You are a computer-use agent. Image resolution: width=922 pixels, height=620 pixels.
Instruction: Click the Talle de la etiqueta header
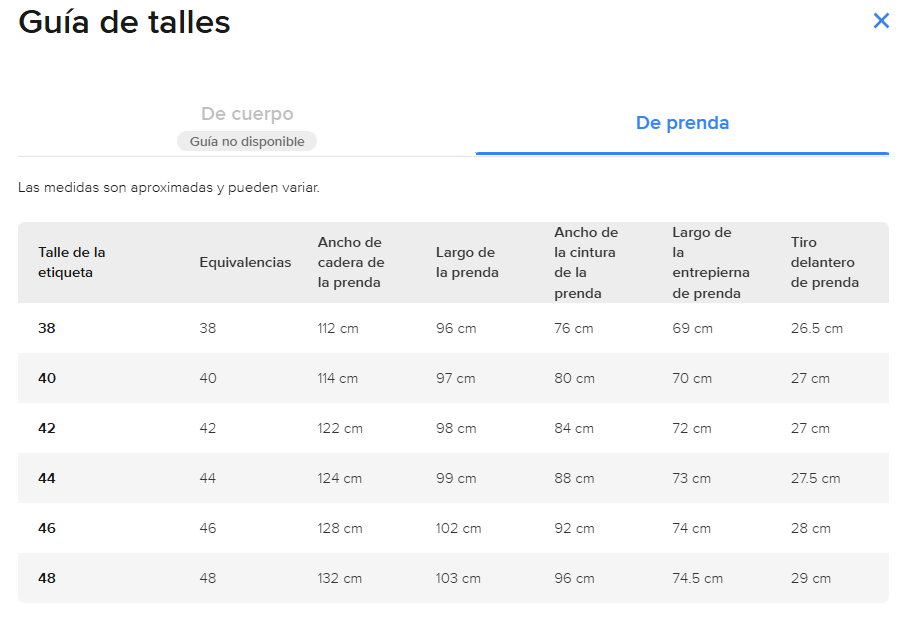click(72, 262)
